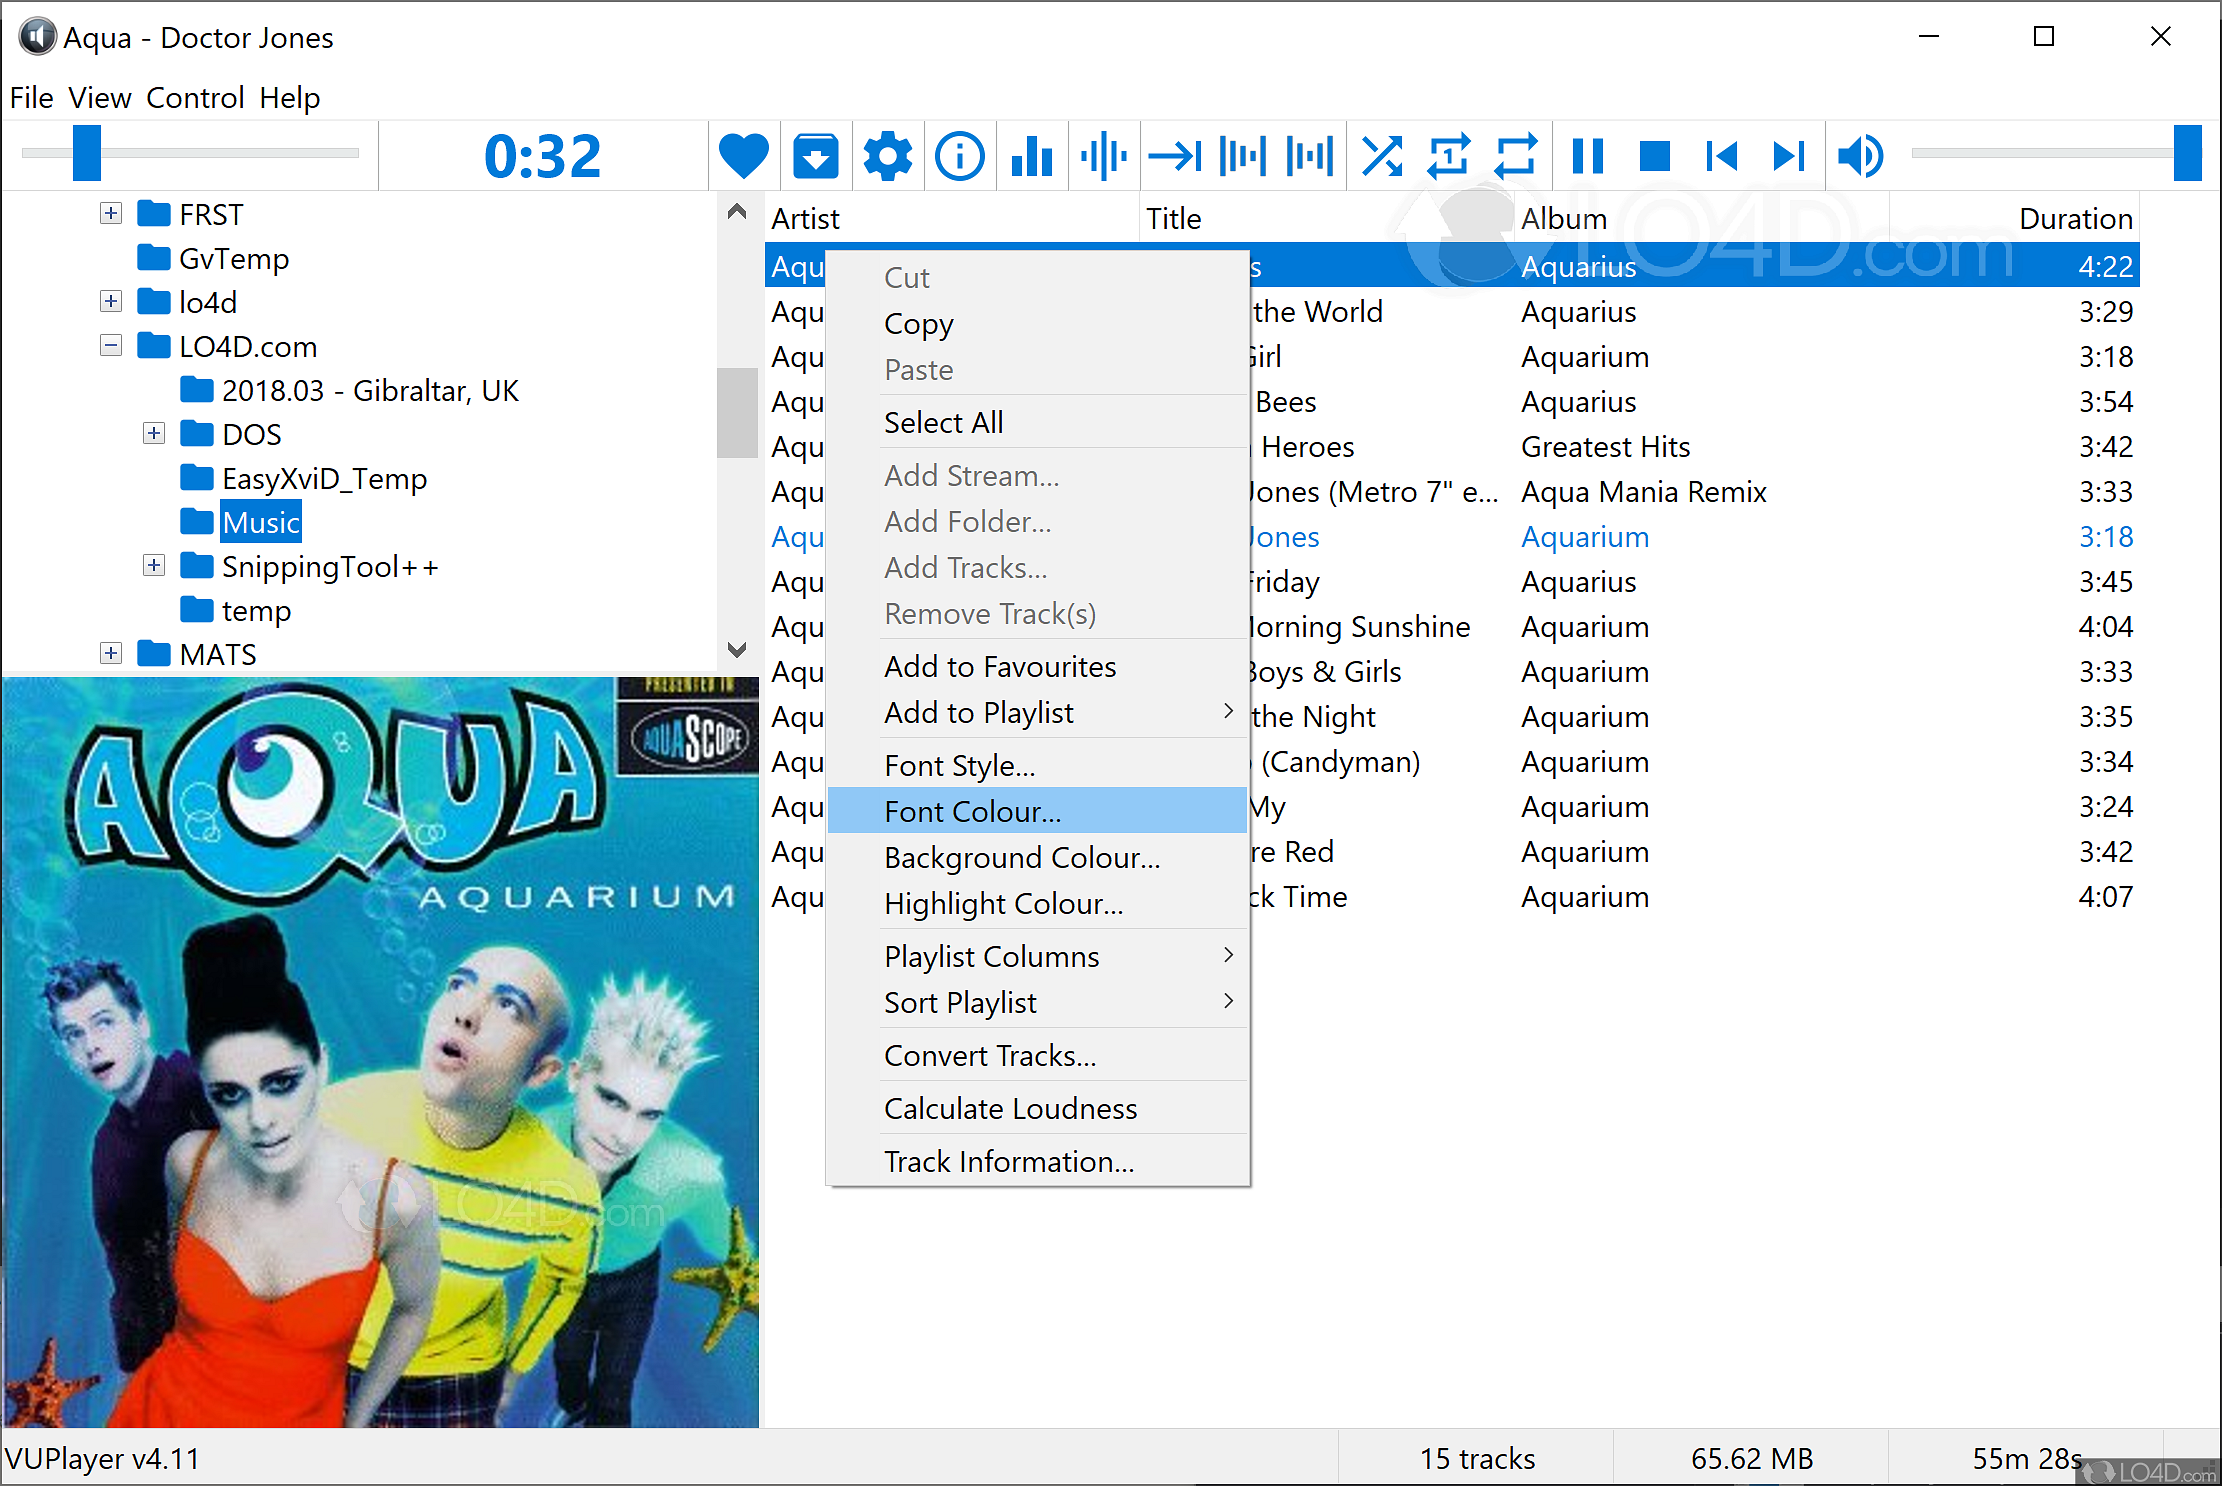Image resolution: width=2222 pixels, height=1486 pixels.
Task: Click the download/archive icon on toolbar
Action: tap(816, 155)
